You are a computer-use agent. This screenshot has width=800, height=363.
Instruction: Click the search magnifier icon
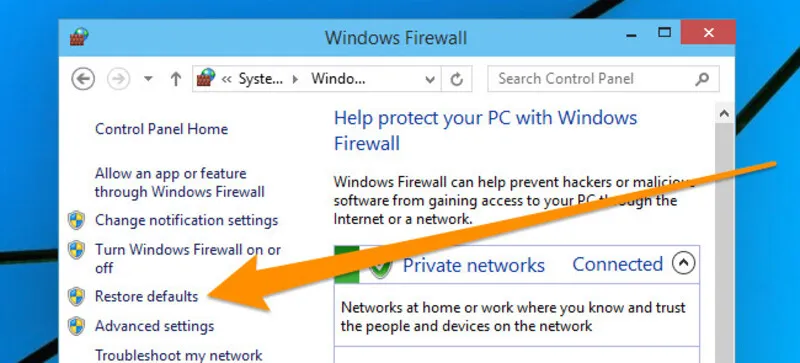(x=702, y=79)
